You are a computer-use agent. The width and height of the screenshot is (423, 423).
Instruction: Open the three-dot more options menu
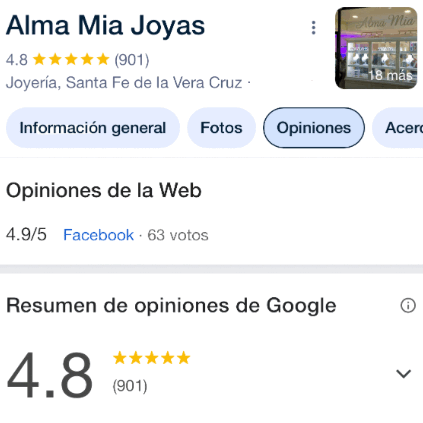click(313, 28)
